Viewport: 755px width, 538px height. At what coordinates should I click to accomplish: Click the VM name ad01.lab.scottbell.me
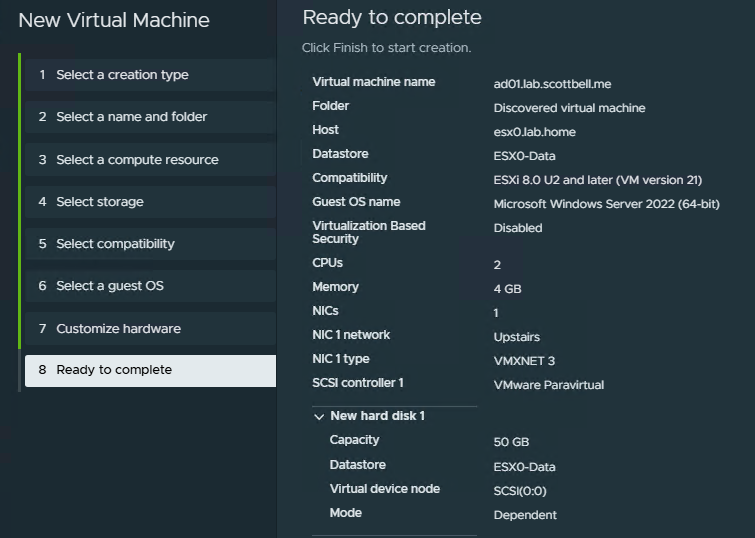tap(560, 84)
